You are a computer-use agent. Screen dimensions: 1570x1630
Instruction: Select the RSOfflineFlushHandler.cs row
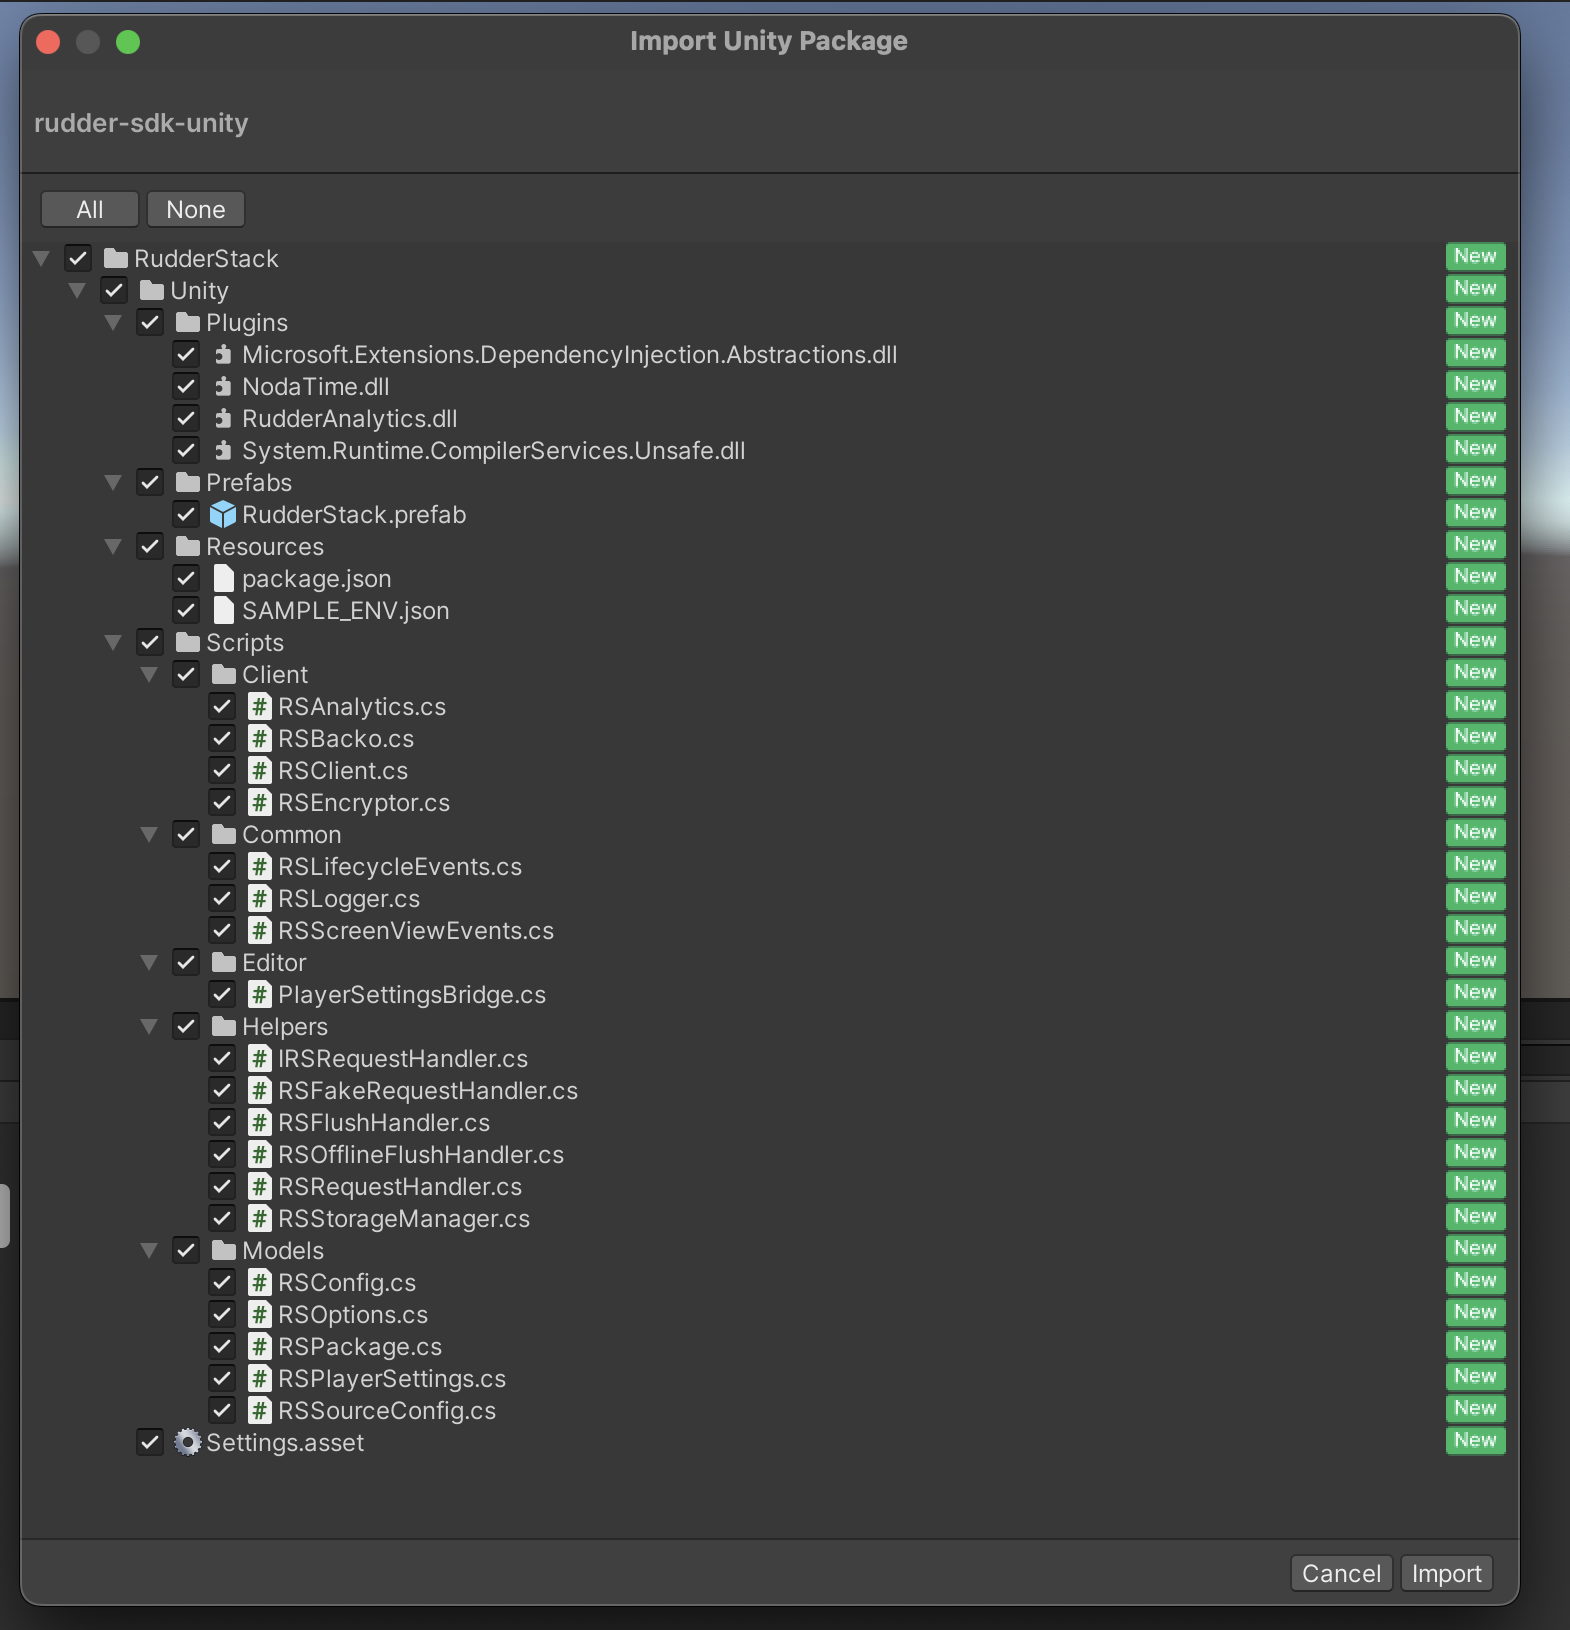tap(768, 1155)
